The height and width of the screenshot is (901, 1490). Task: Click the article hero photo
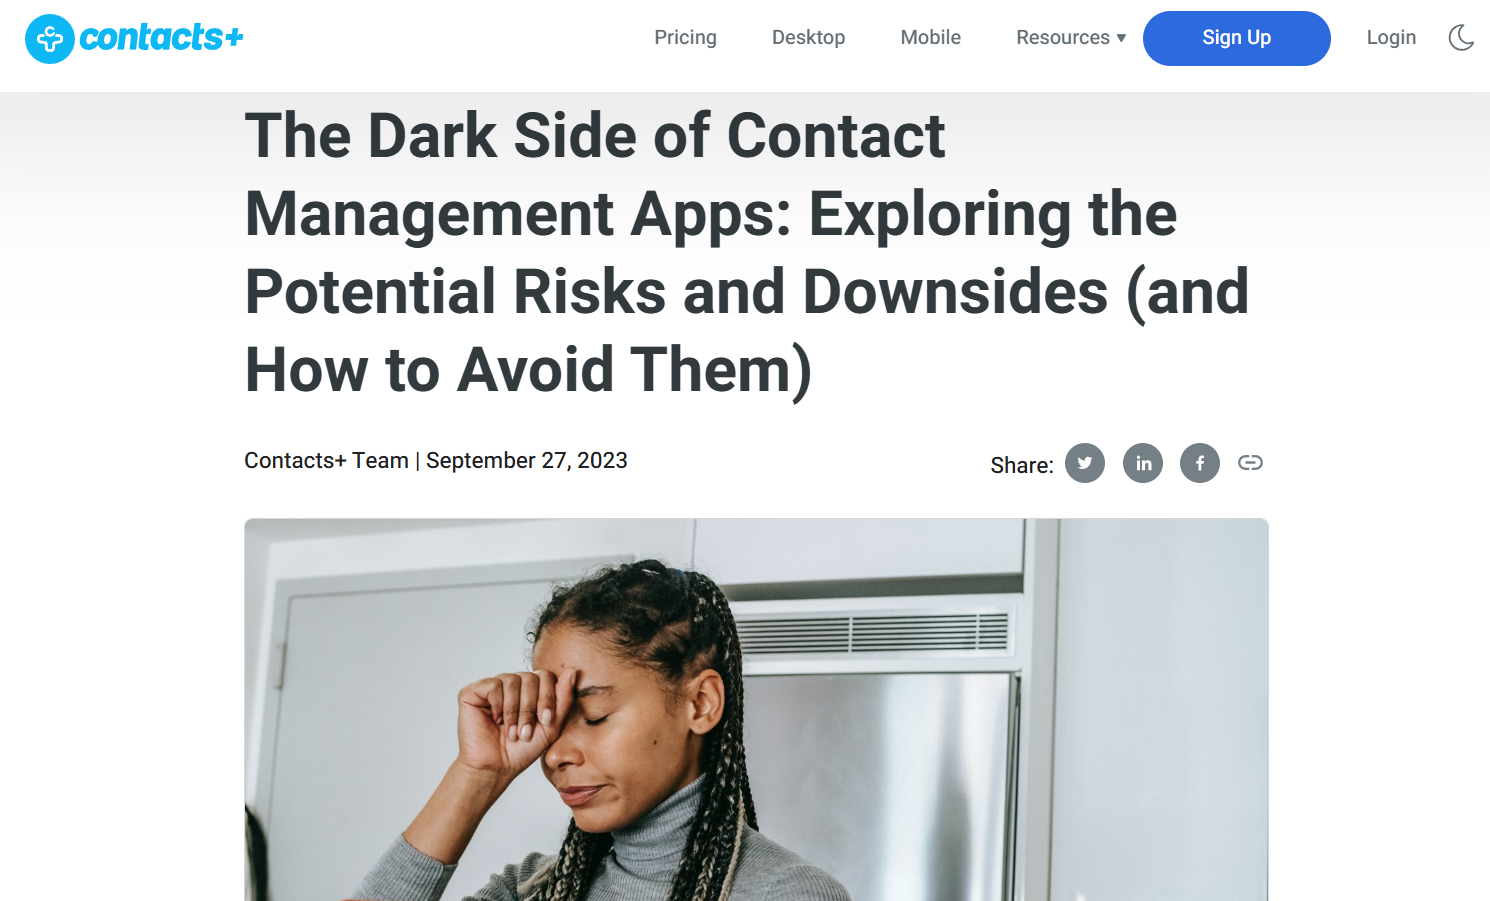pos(756,709)
